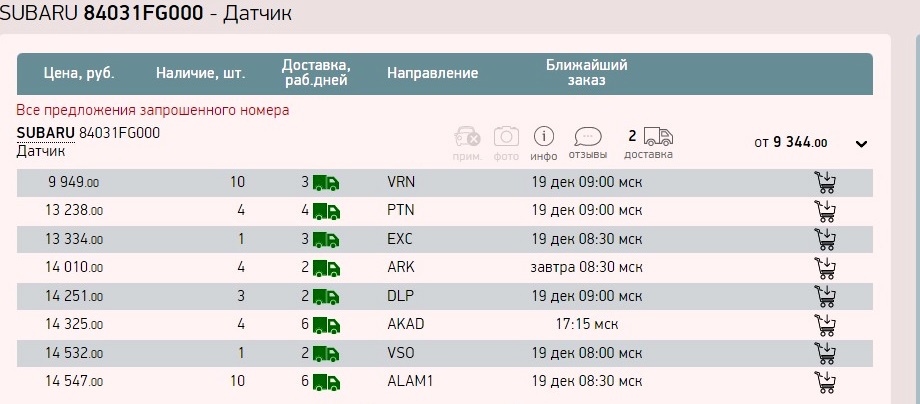Screen dimensions: 920x404
Task: Add the ARK offer to cart
Action: [826, 268]
